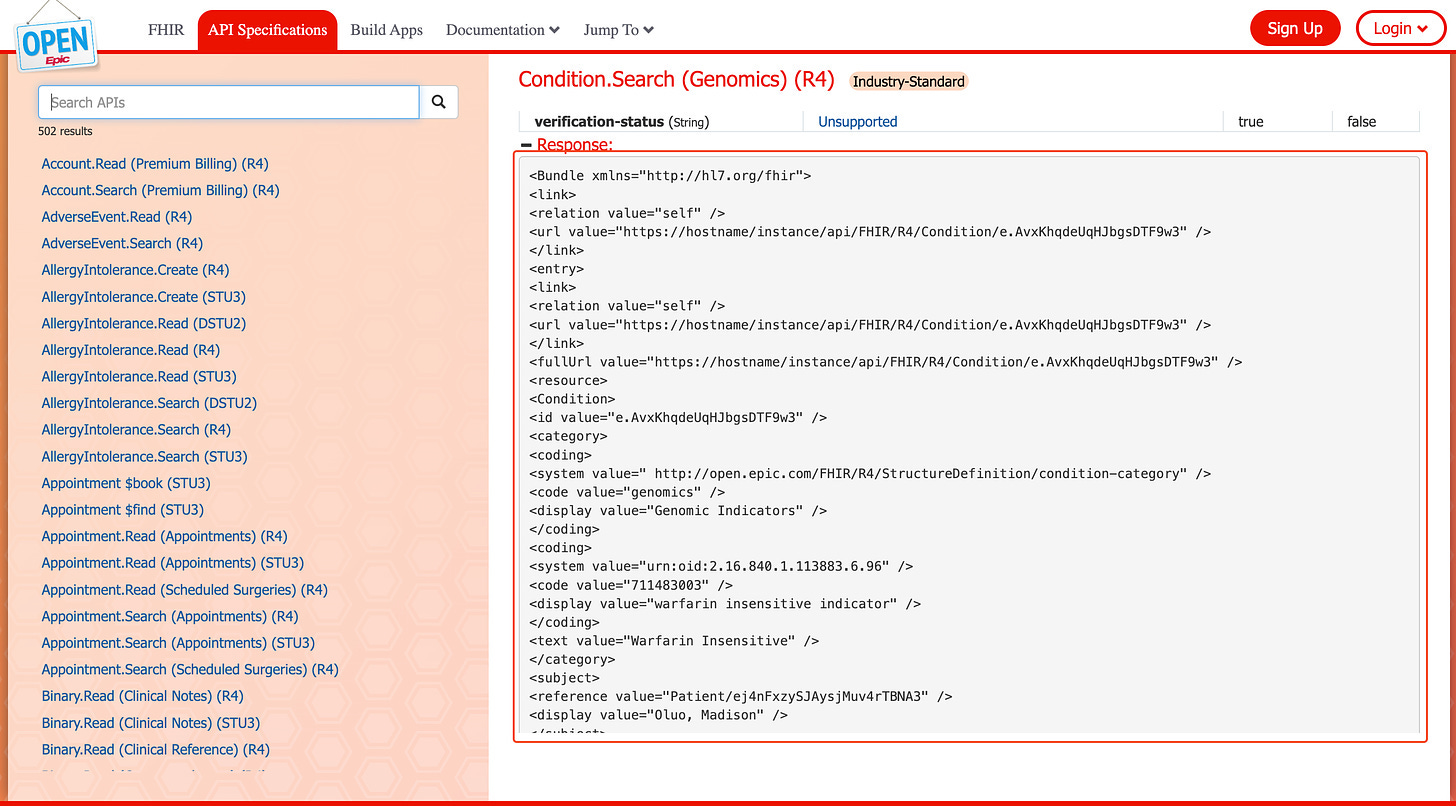Click the display value "Oluo, Madison" line
The width and height of the screenshot is (1456, 806).
pyautogui.click(x=658, y=716)
